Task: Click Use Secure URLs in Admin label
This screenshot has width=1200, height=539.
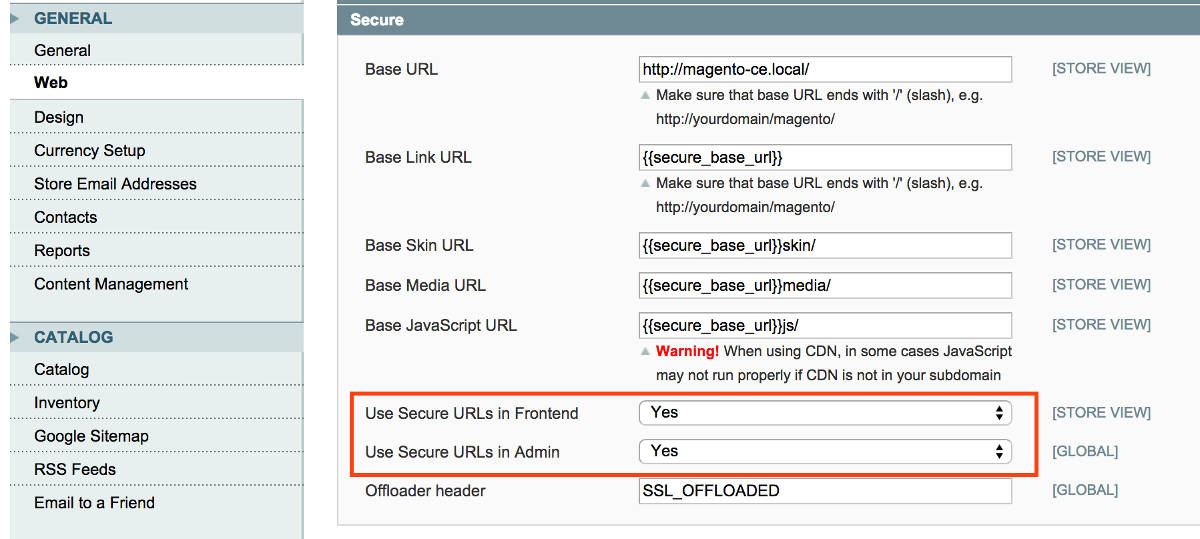Action: pyautogui.click(x=462, y=452)
